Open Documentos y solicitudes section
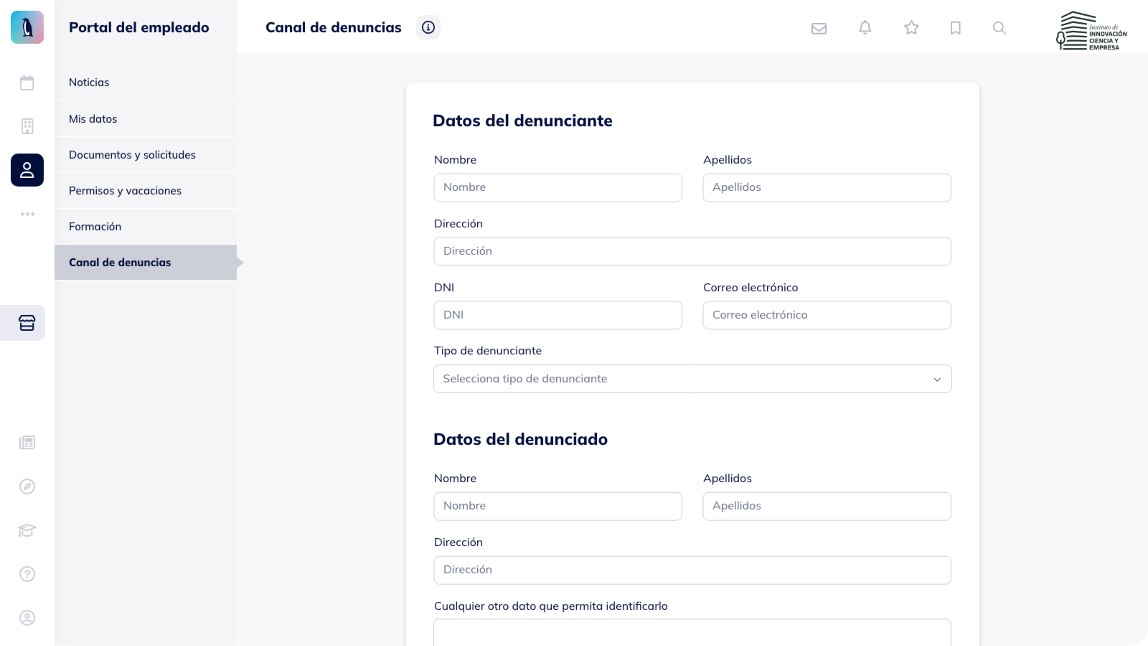This screenshot has width=1148, height=646. coord(133,155)
